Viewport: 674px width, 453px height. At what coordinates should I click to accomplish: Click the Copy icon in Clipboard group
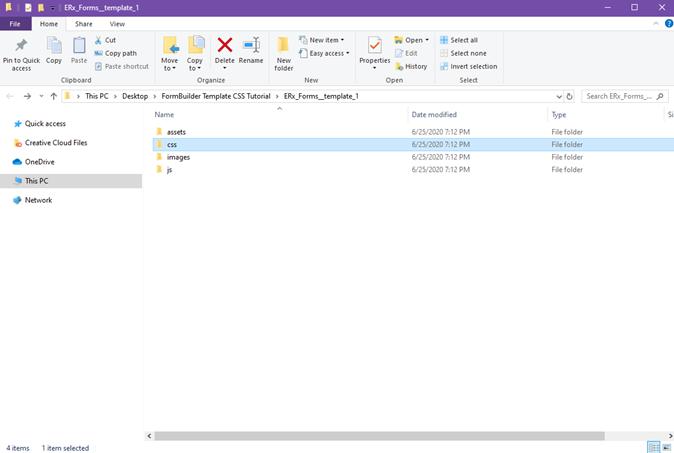54,50
